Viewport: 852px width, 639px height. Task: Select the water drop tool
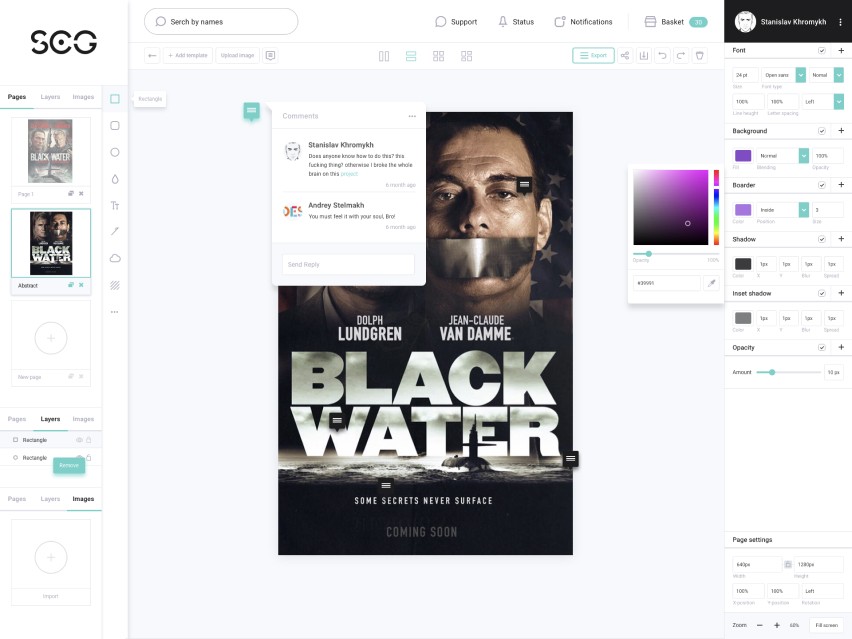click(115, 179)
